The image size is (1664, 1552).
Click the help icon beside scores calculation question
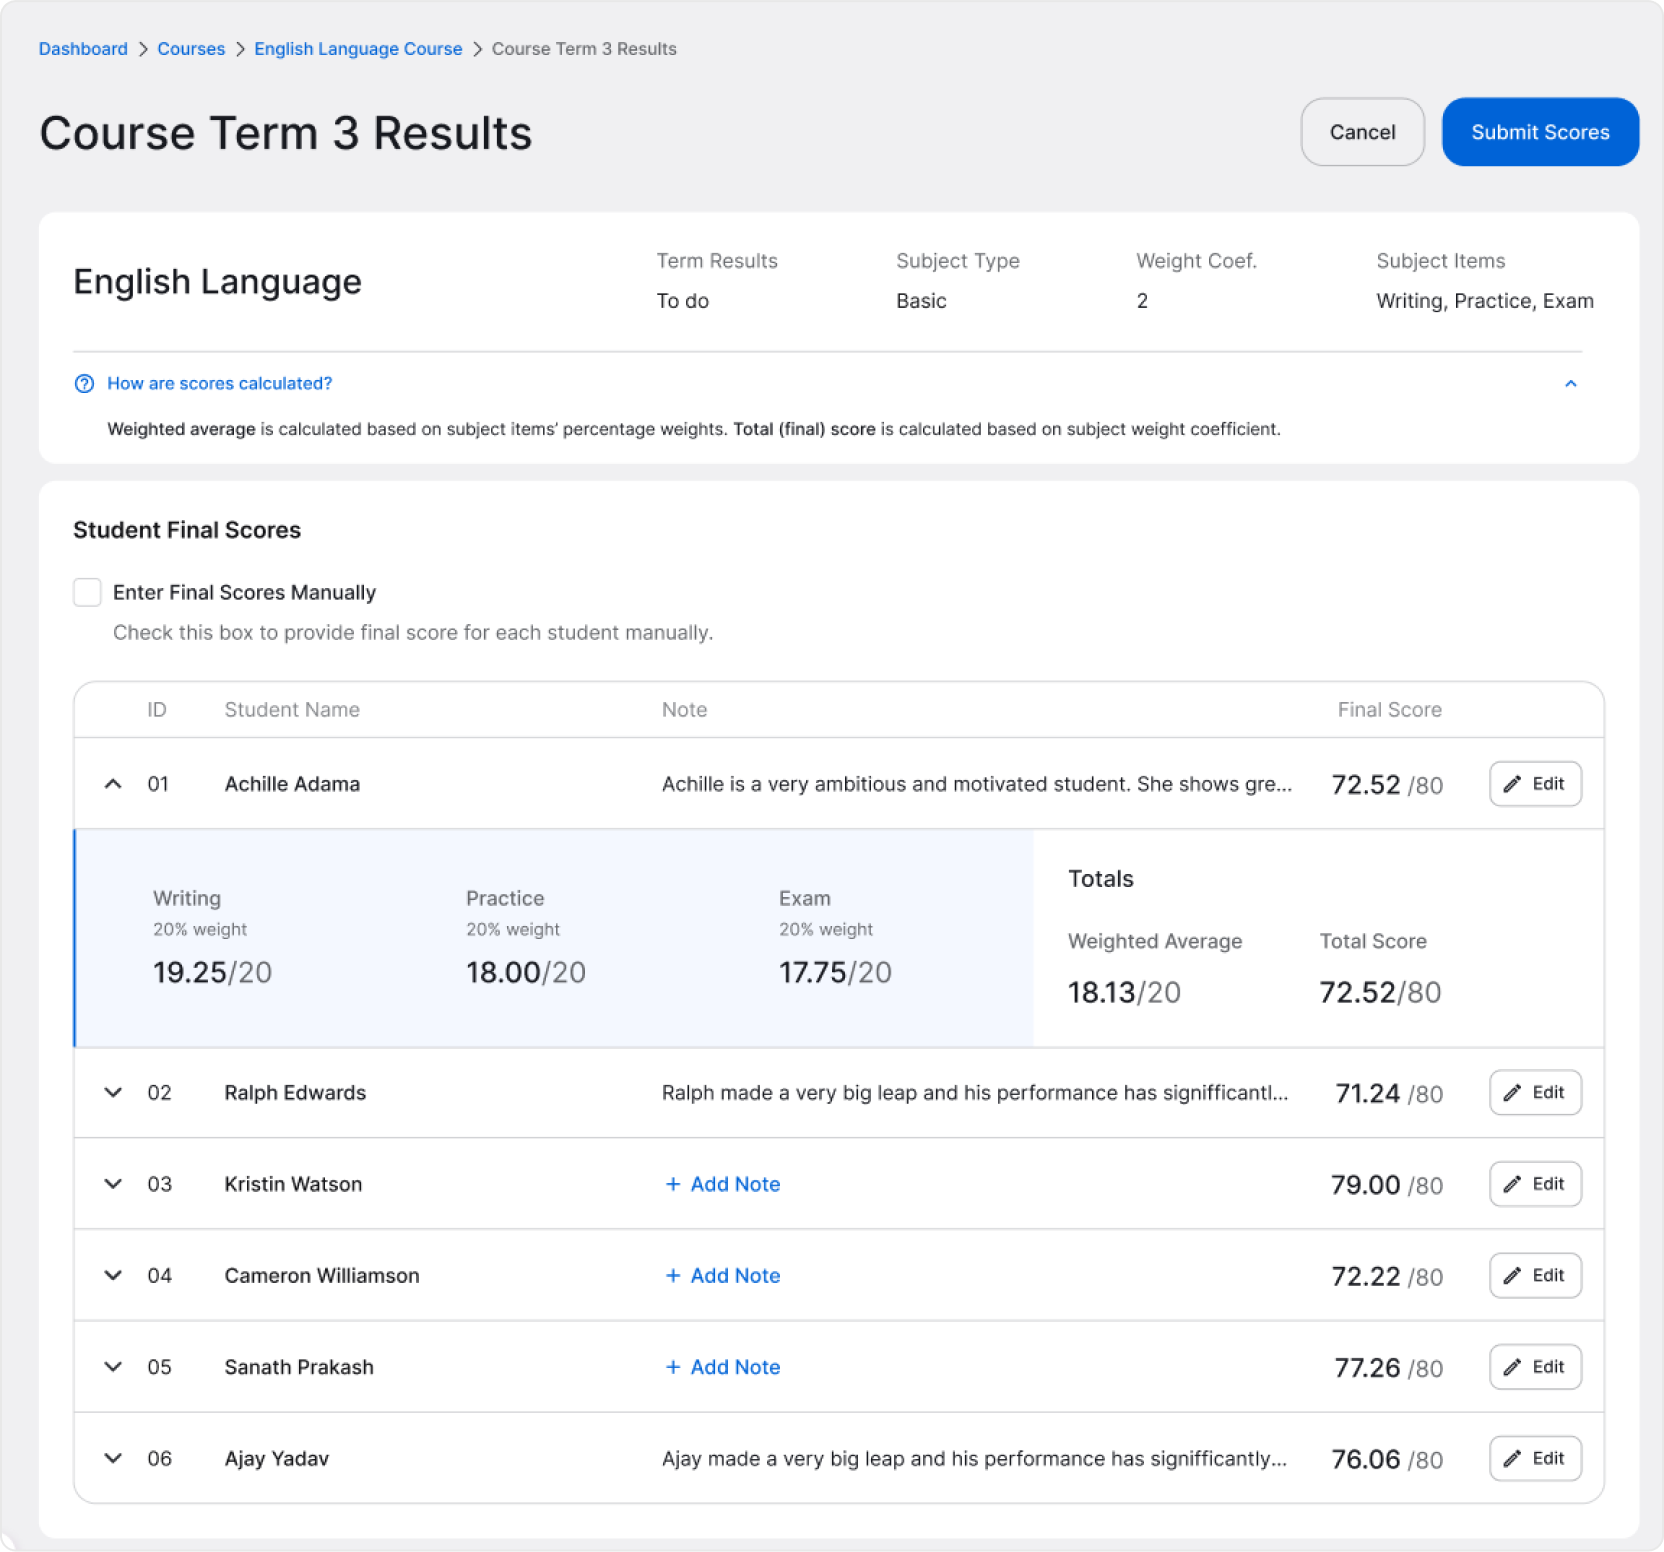[84, 383]
